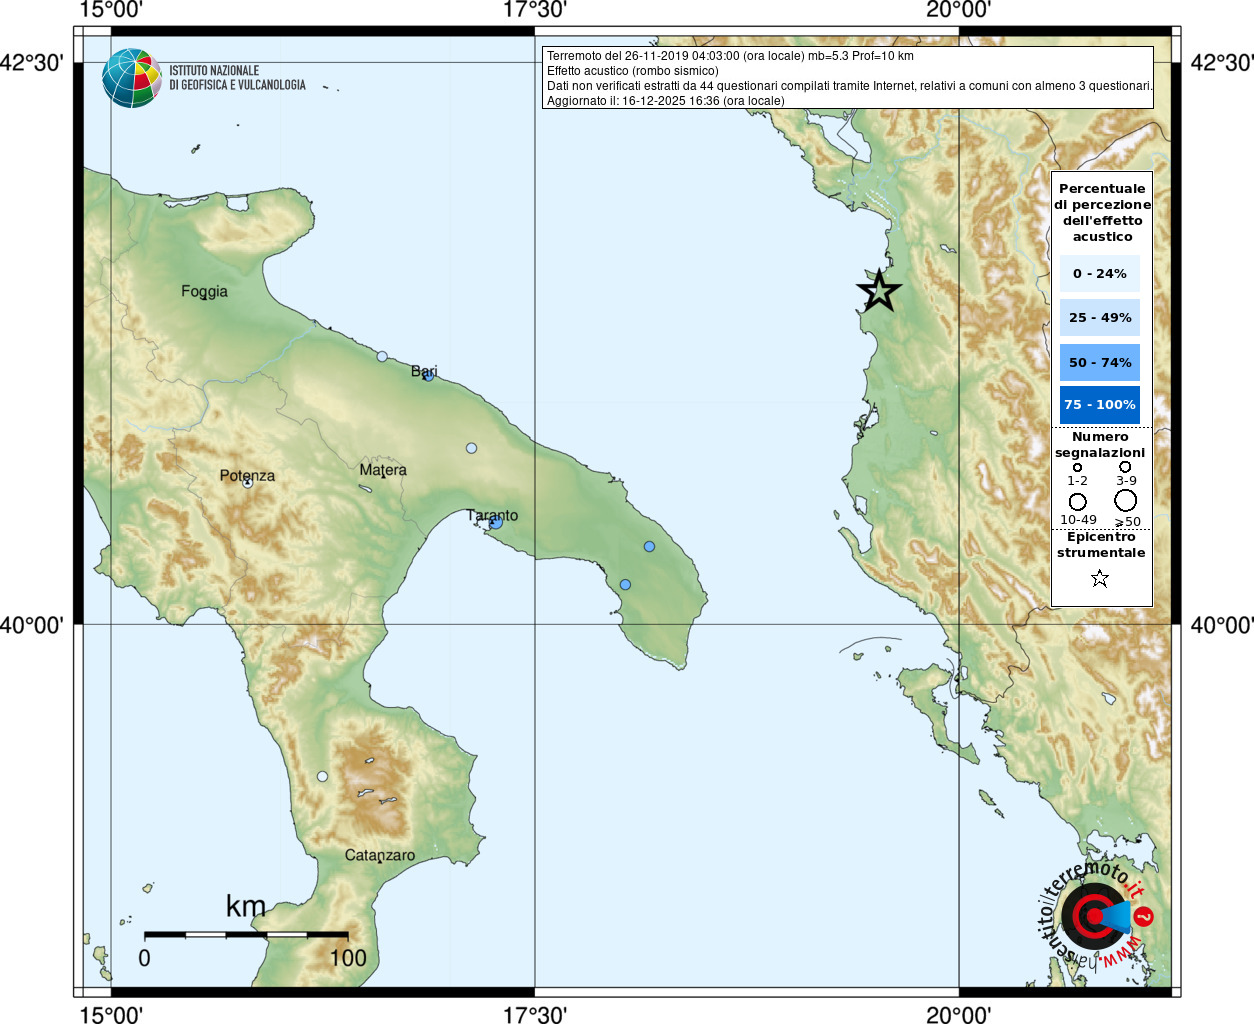1254x1024 pixels.
Task: Click the INGV globe logo
Action: point(132,78)
